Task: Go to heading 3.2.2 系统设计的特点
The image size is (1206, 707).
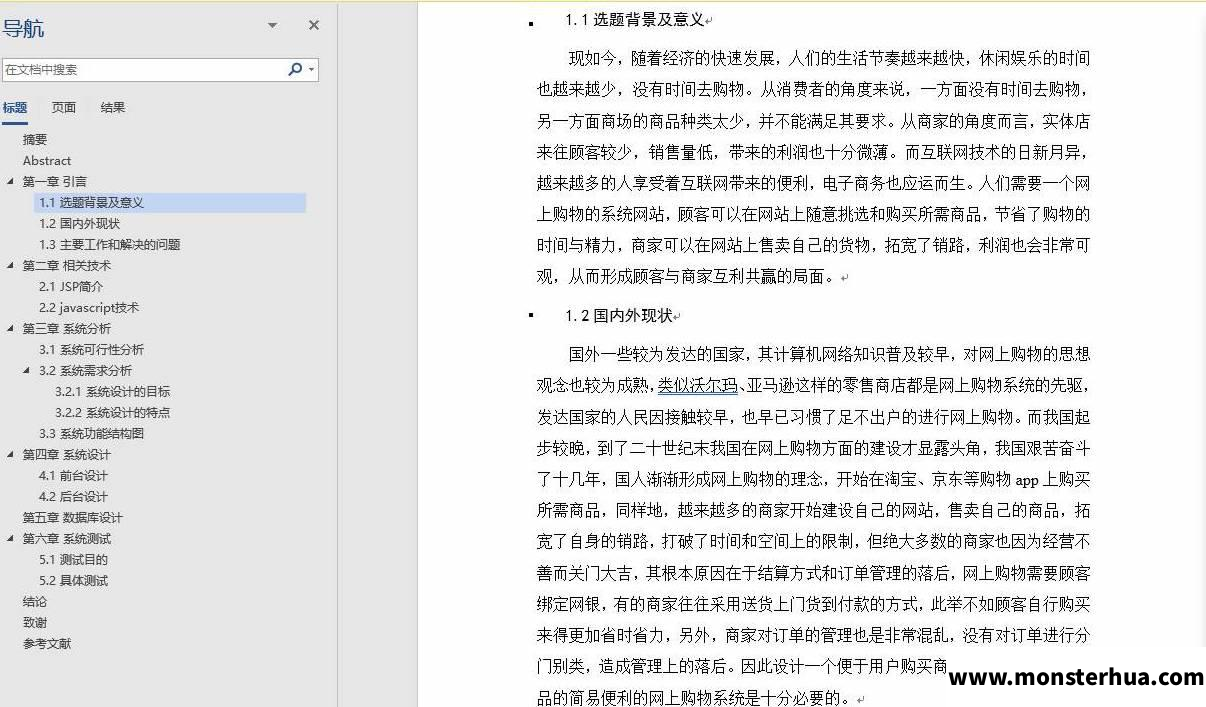Action: tap(113, 413)
